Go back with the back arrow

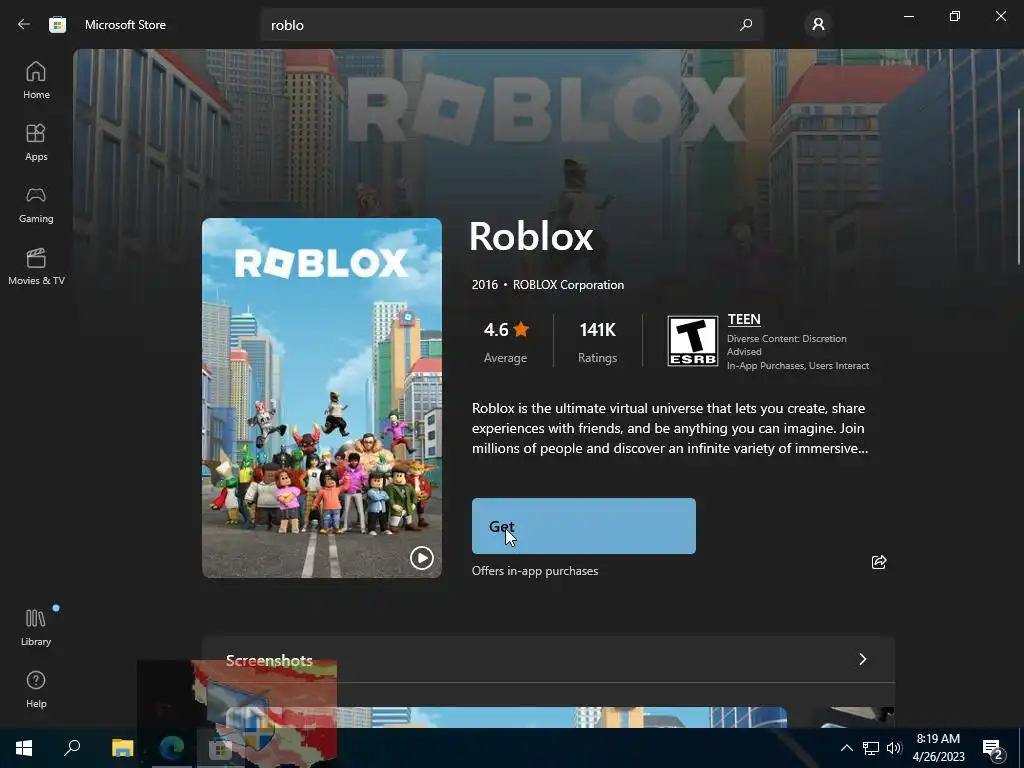24,24
